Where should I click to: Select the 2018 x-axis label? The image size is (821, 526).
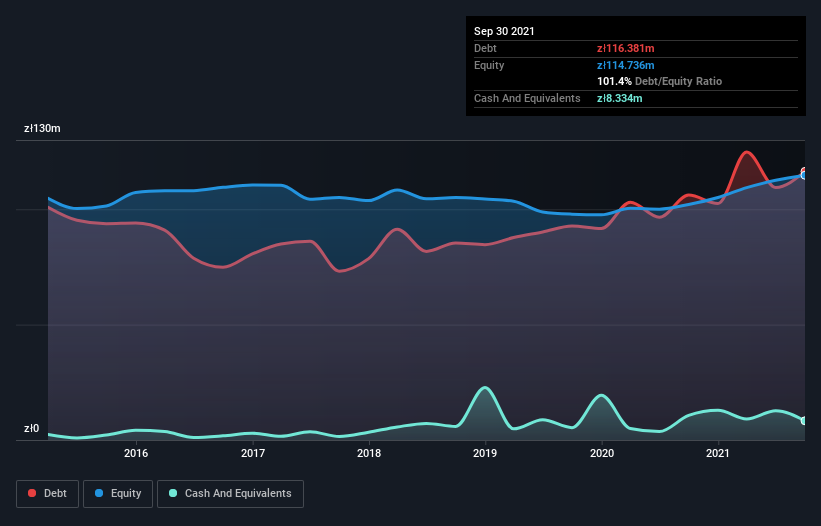[x=369, y=453]
